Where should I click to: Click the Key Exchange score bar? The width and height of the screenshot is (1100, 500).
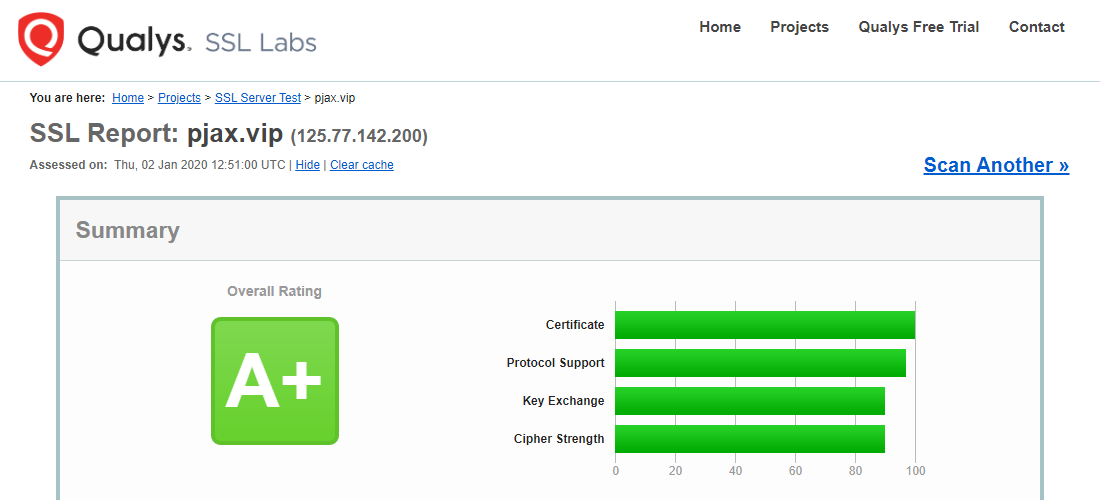pyautogui.click(x=750, y=400)
